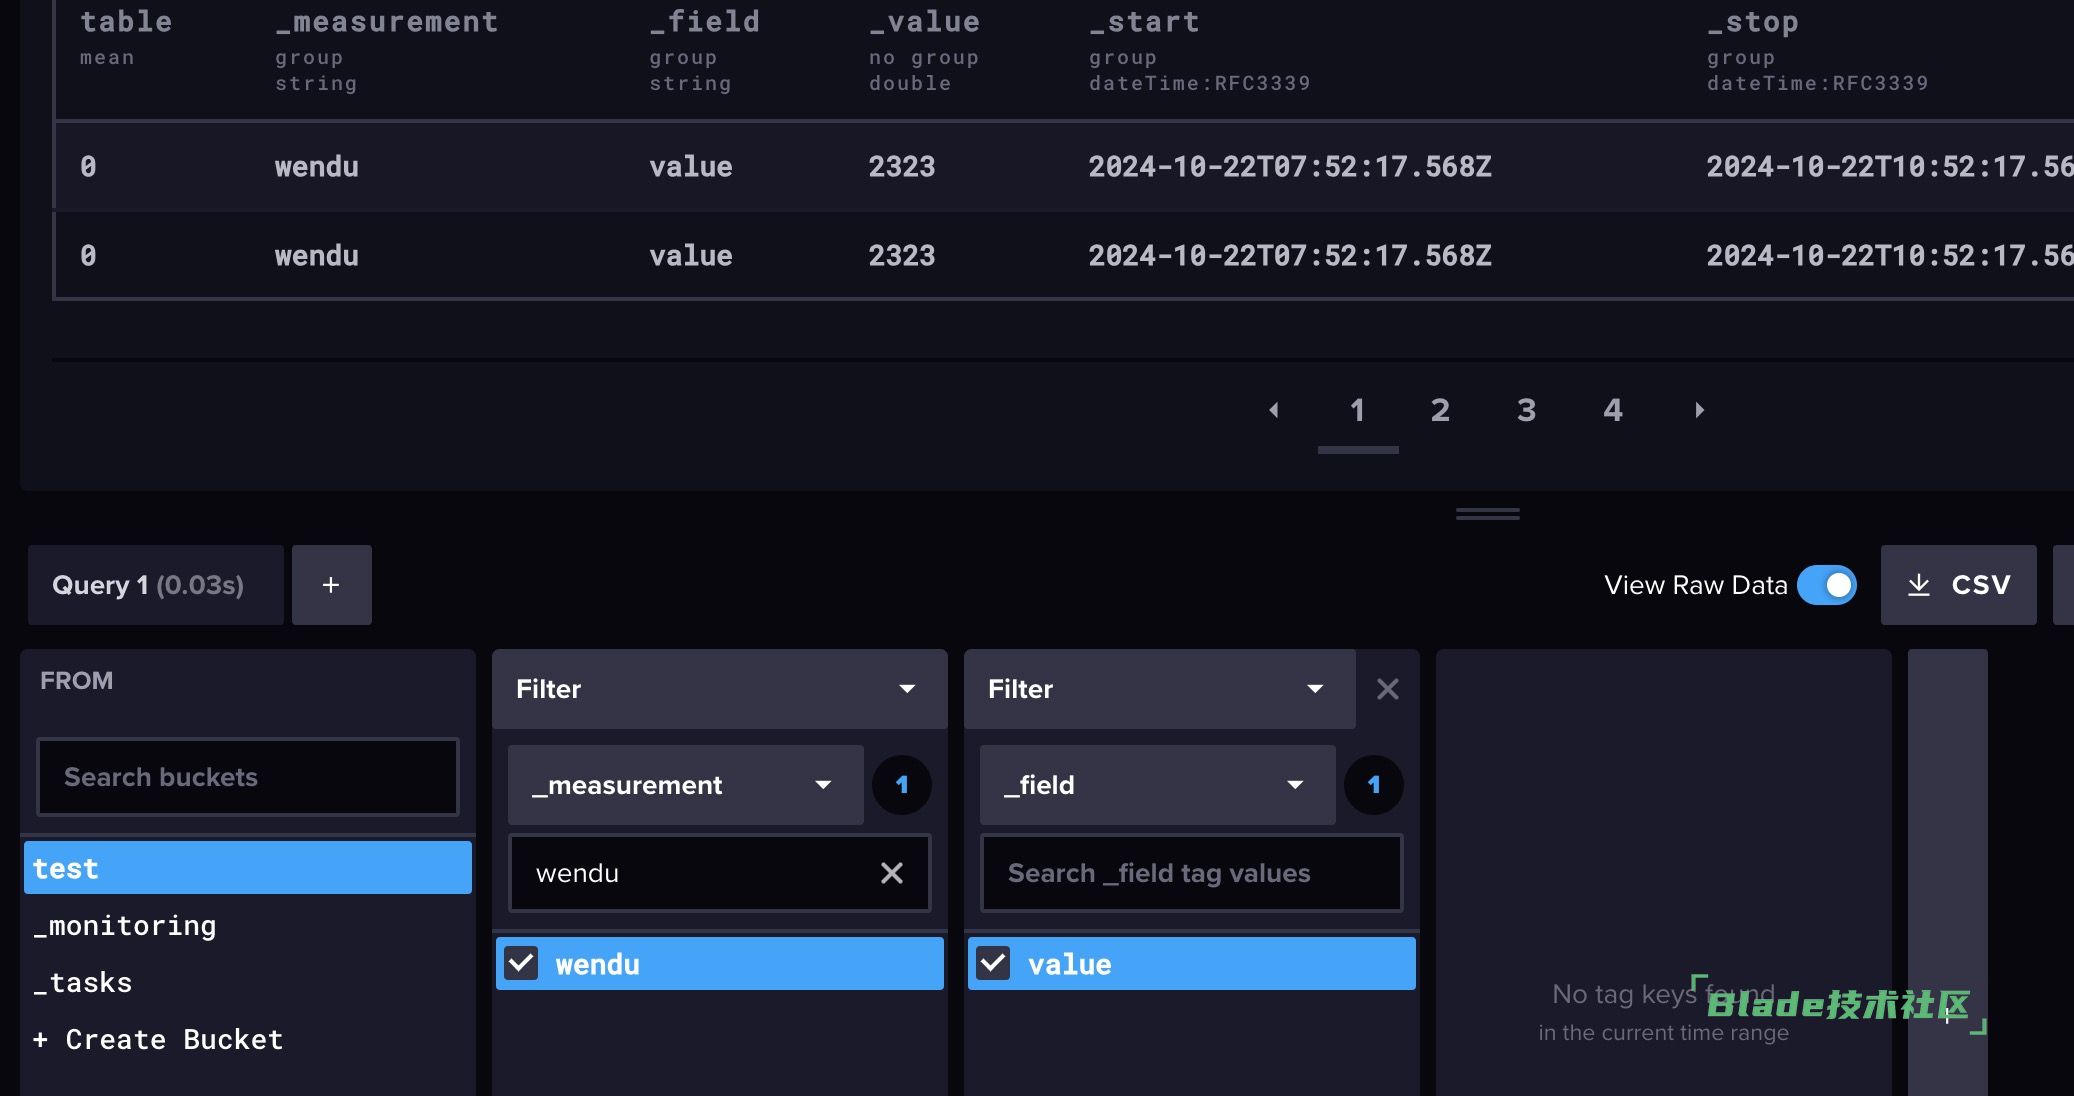Uncheck the value field checkbox
Screen dimensions: 2074x1096
coord(993,963)
